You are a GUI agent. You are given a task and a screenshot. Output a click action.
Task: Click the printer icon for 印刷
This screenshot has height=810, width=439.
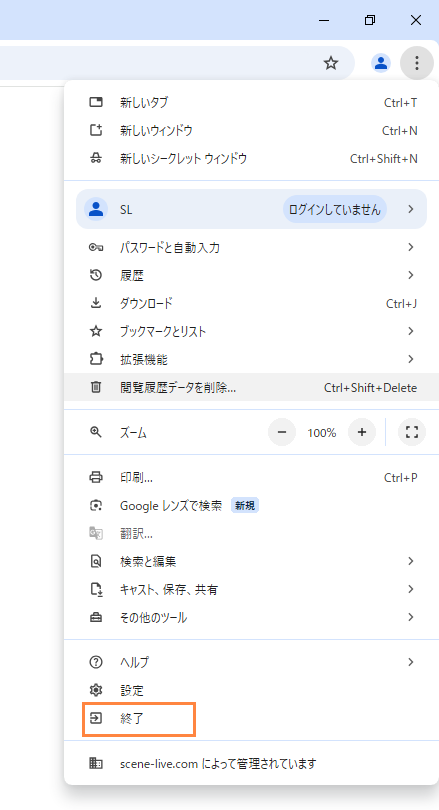(x=96, y=477)
